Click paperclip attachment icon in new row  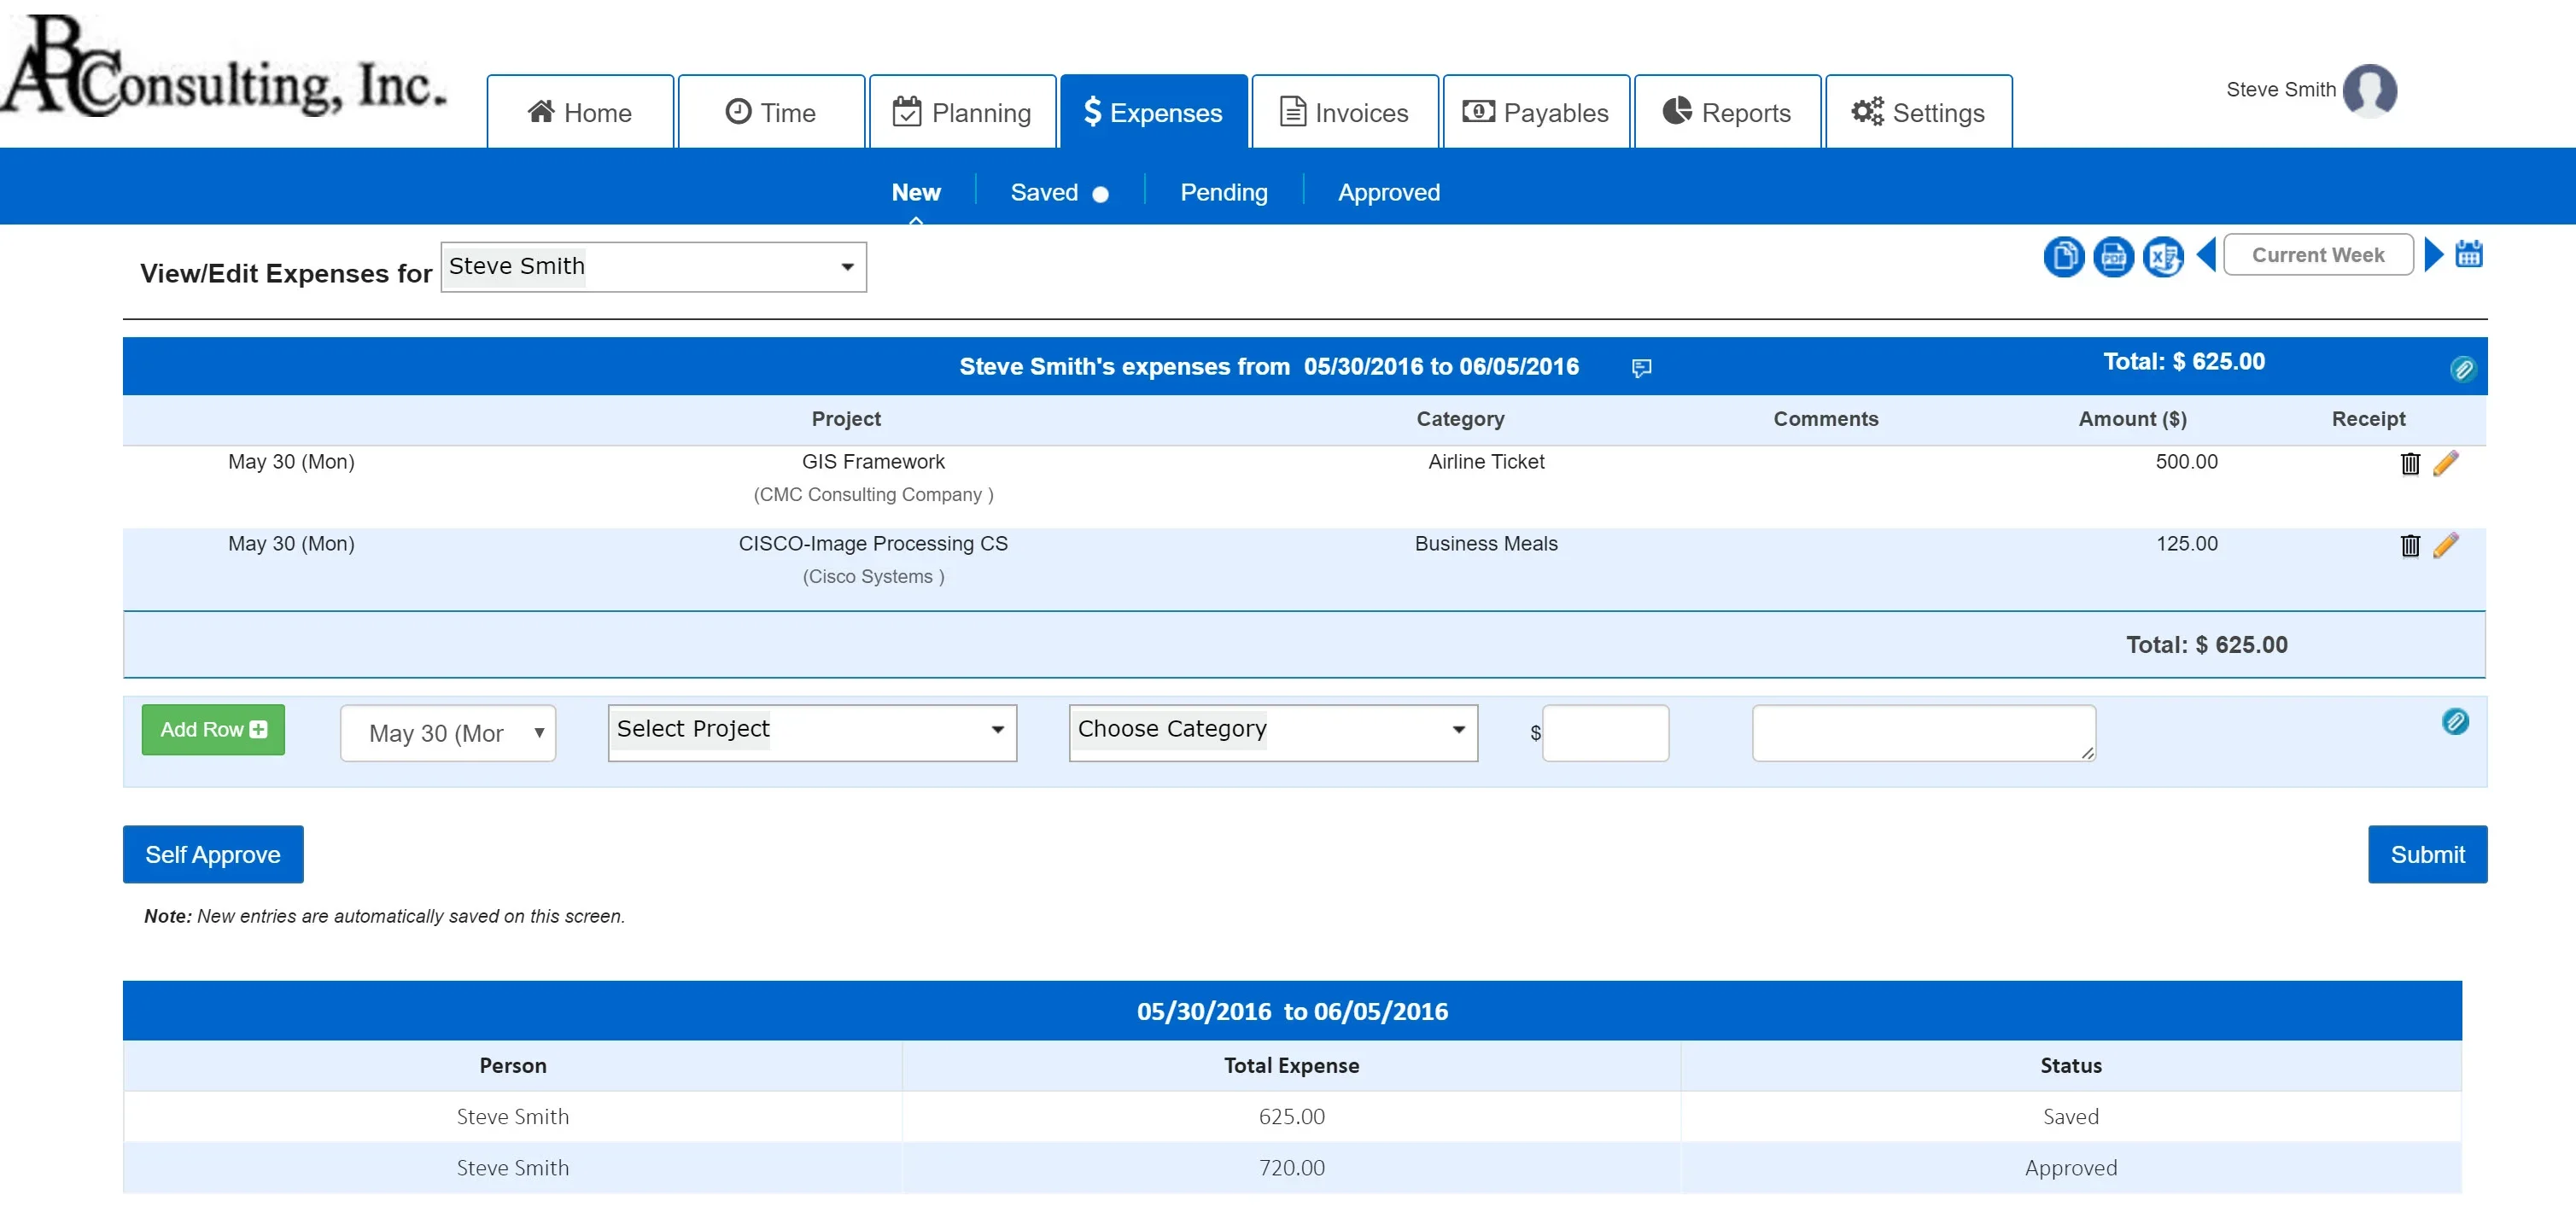pyautogui.click(x=2455, y=722)
